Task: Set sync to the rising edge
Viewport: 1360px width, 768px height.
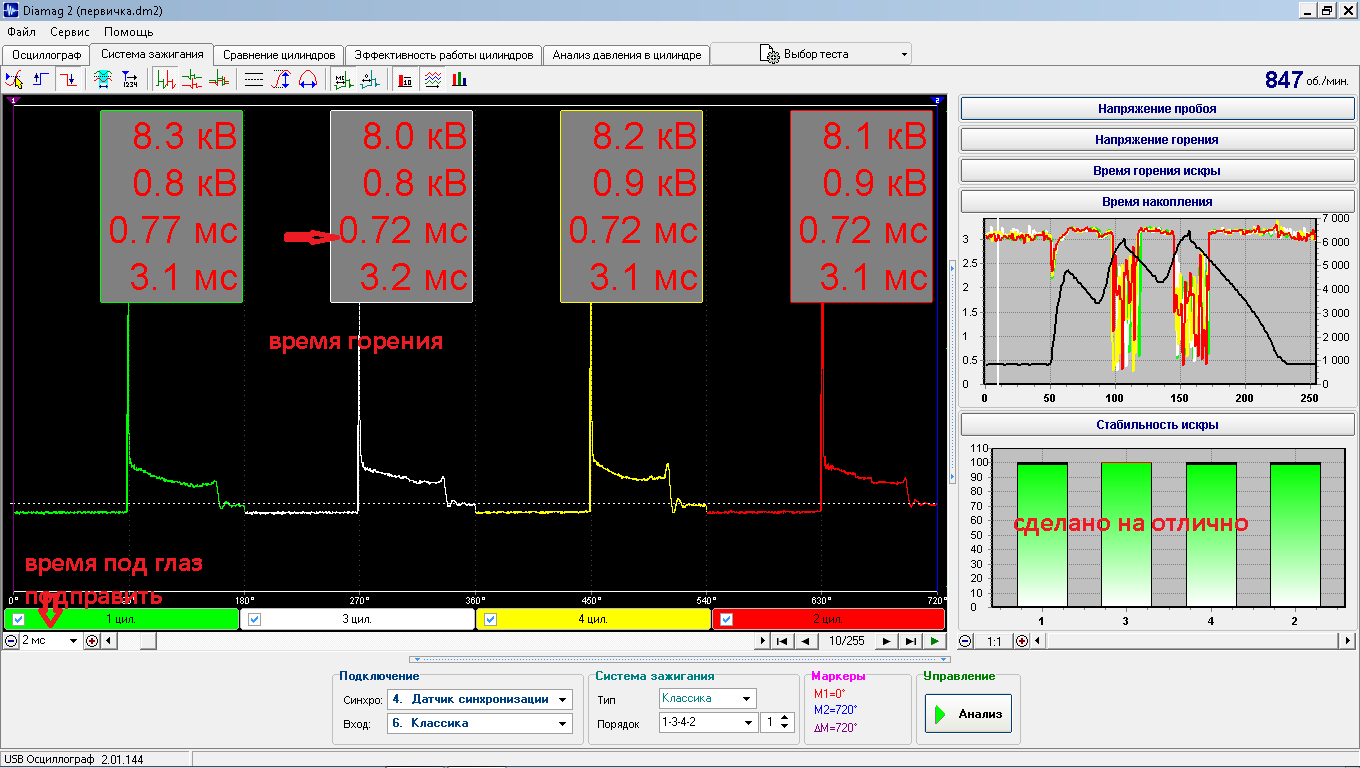Action: [41, 80]
